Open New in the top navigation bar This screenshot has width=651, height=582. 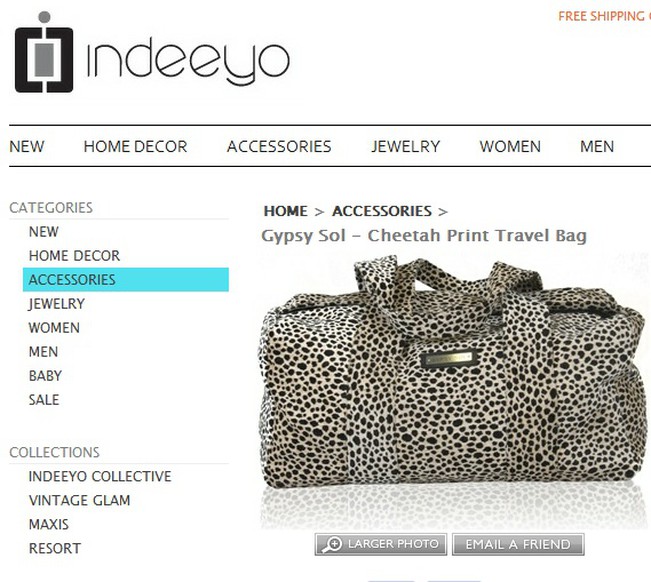click(27, 146)
